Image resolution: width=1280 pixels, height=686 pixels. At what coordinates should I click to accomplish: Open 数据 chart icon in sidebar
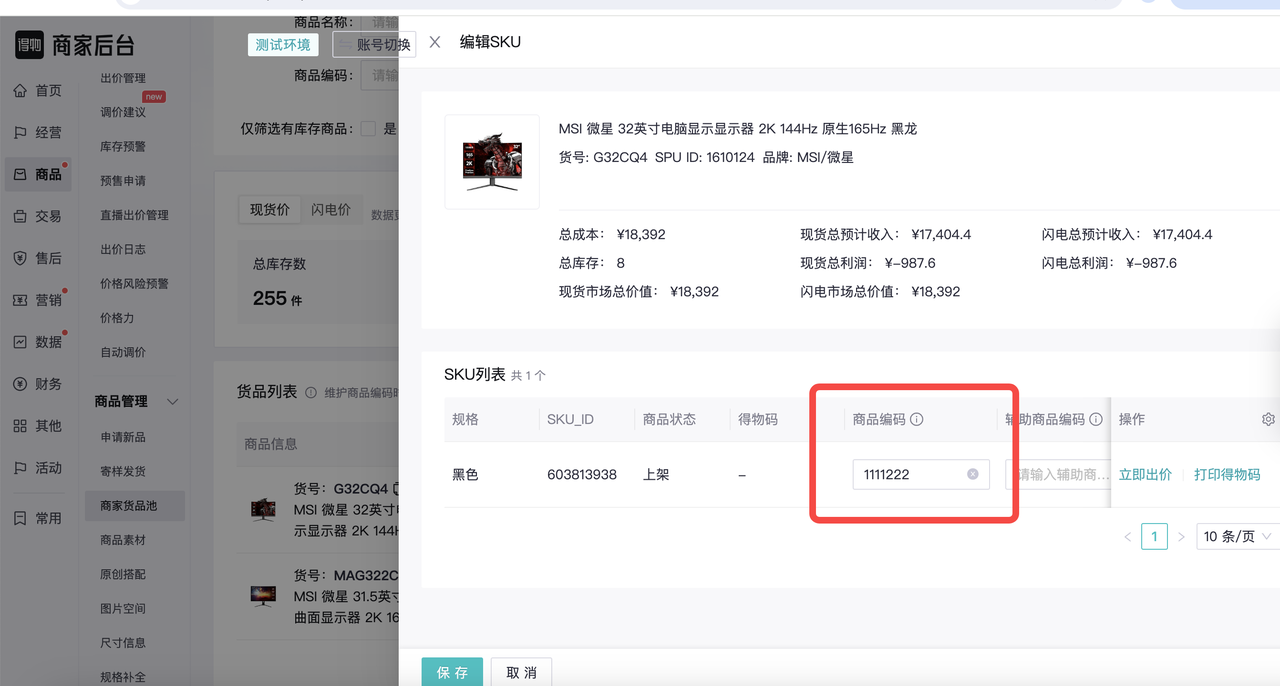pyautogui.click(x=20, y=343)
